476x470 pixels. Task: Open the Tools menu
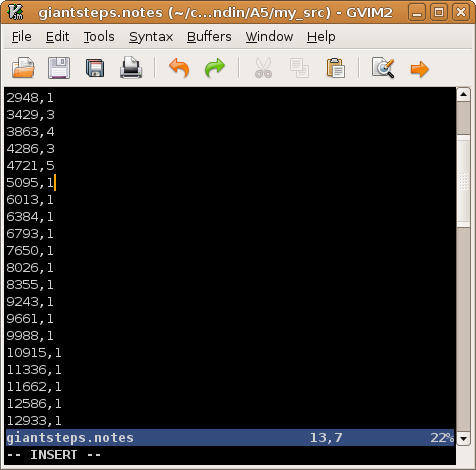(99, 36)
